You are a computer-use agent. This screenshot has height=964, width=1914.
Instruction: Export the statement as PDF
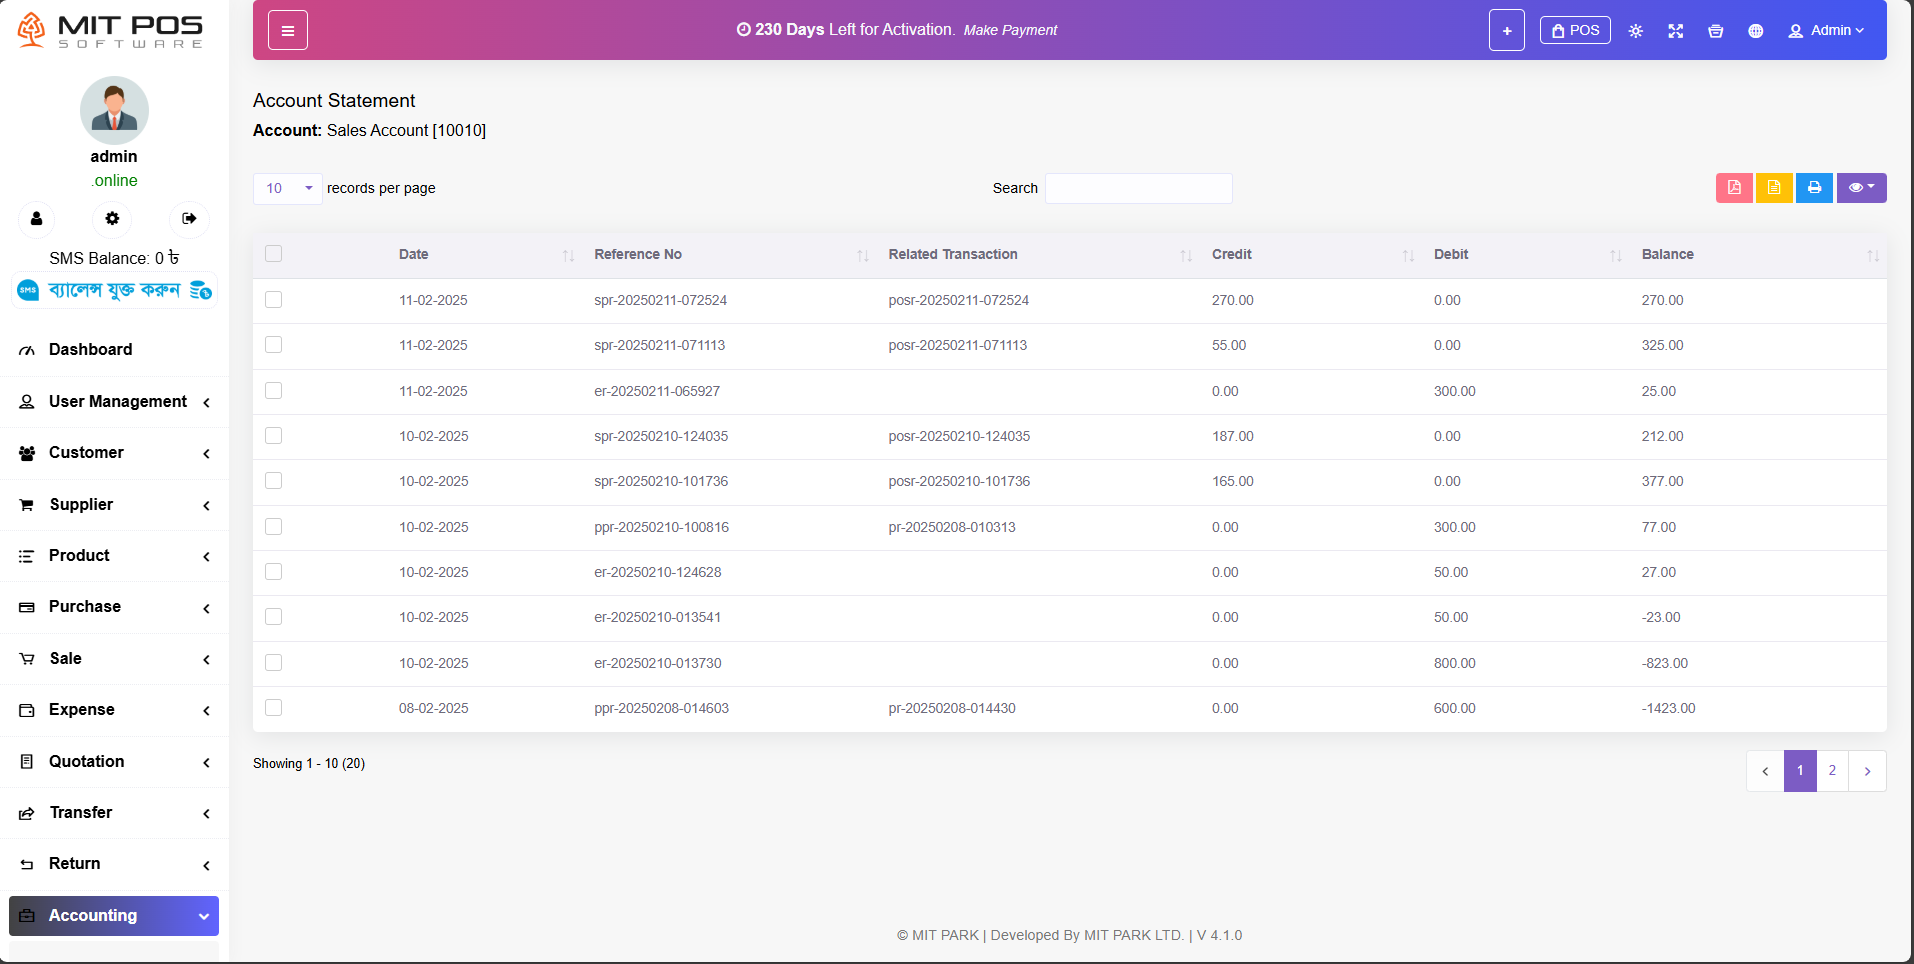point(1734,188)
